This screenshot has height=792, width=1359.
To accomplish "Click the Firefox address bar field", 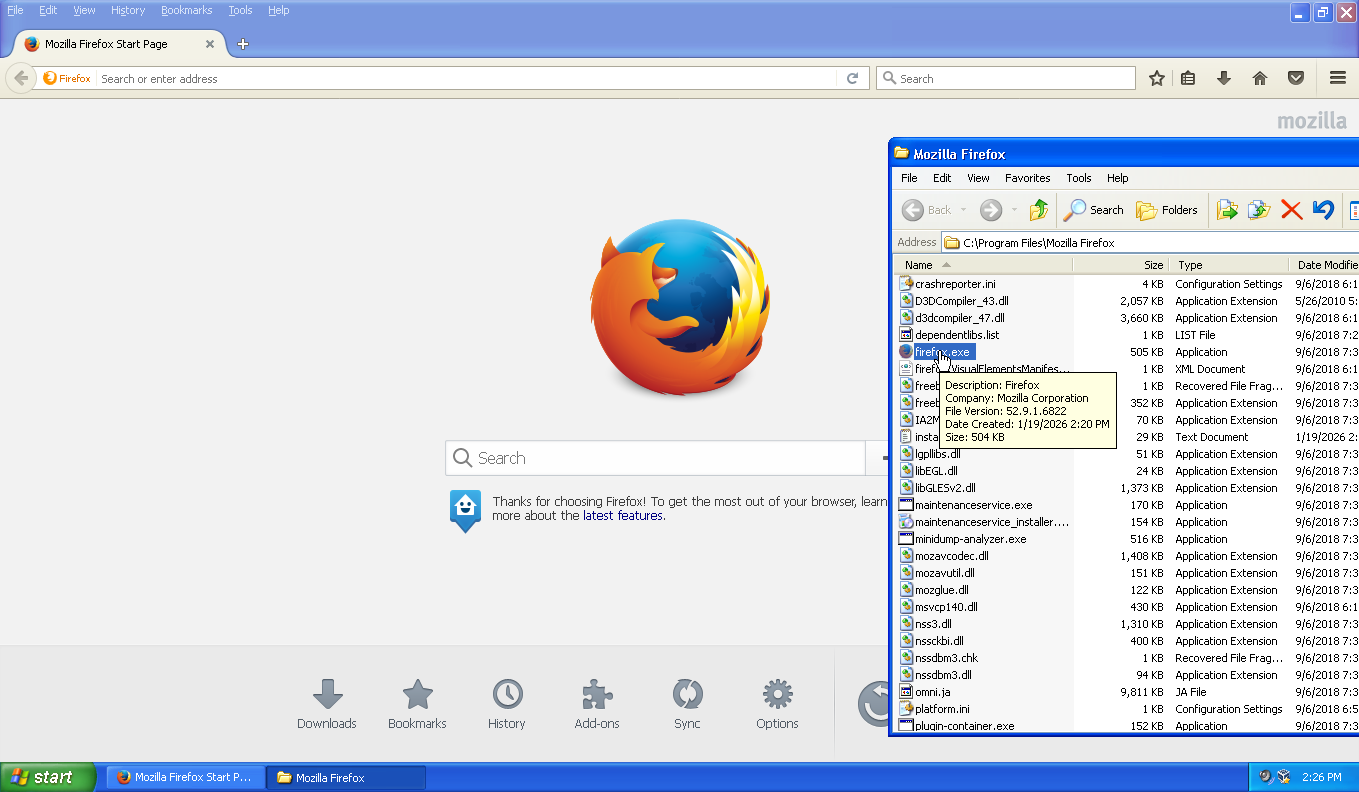I will (465, 79).
